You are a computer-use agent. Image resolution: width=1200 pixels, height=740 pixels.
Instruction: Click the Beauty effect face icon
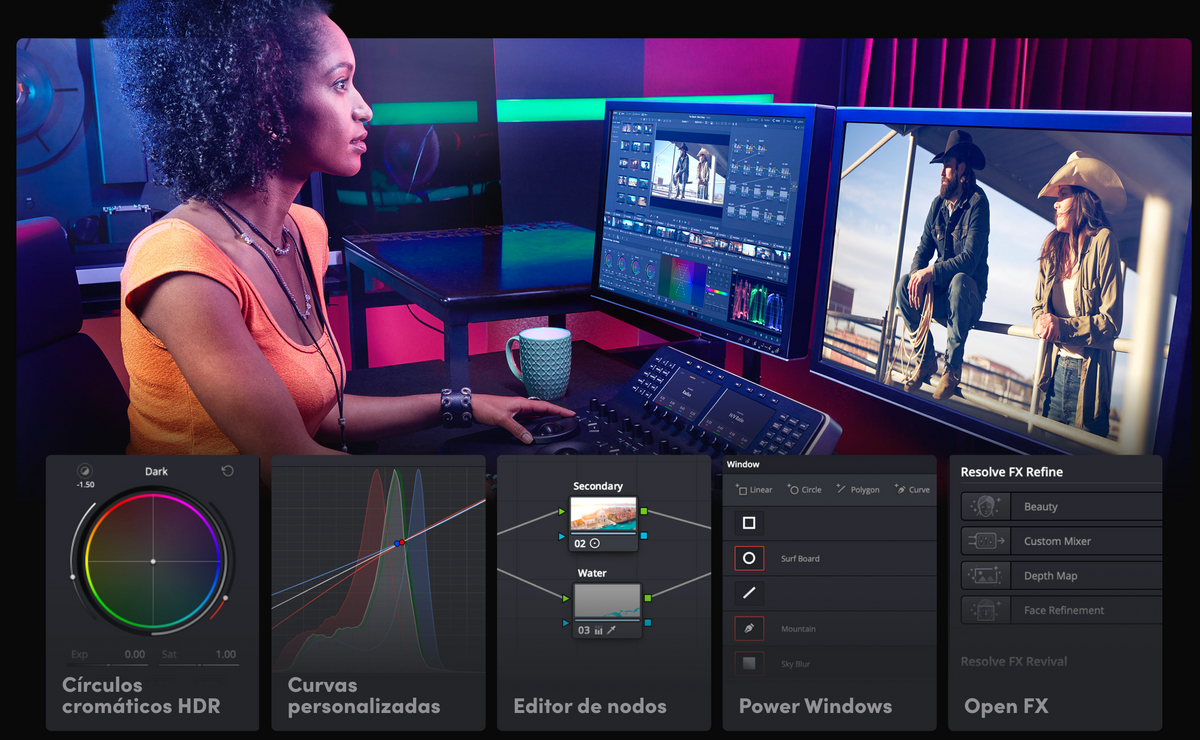(985, 507)
